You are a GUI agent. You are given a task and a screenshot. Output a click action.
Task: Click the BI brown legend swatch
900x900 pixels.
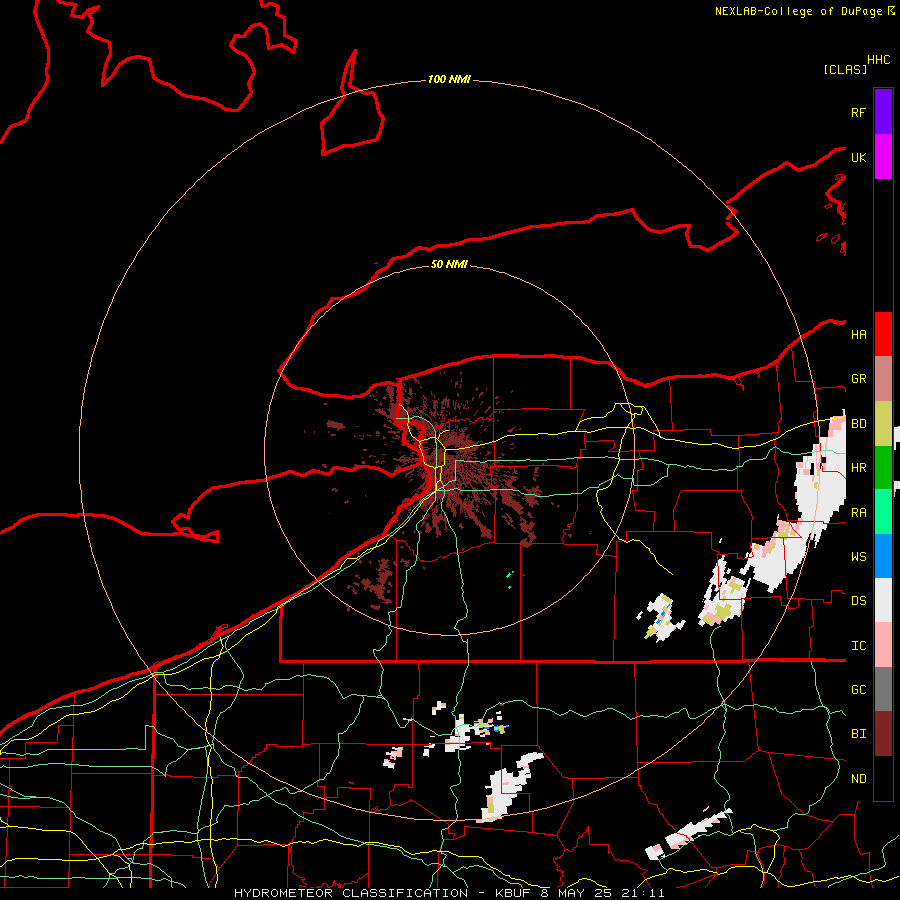[883, 734]
